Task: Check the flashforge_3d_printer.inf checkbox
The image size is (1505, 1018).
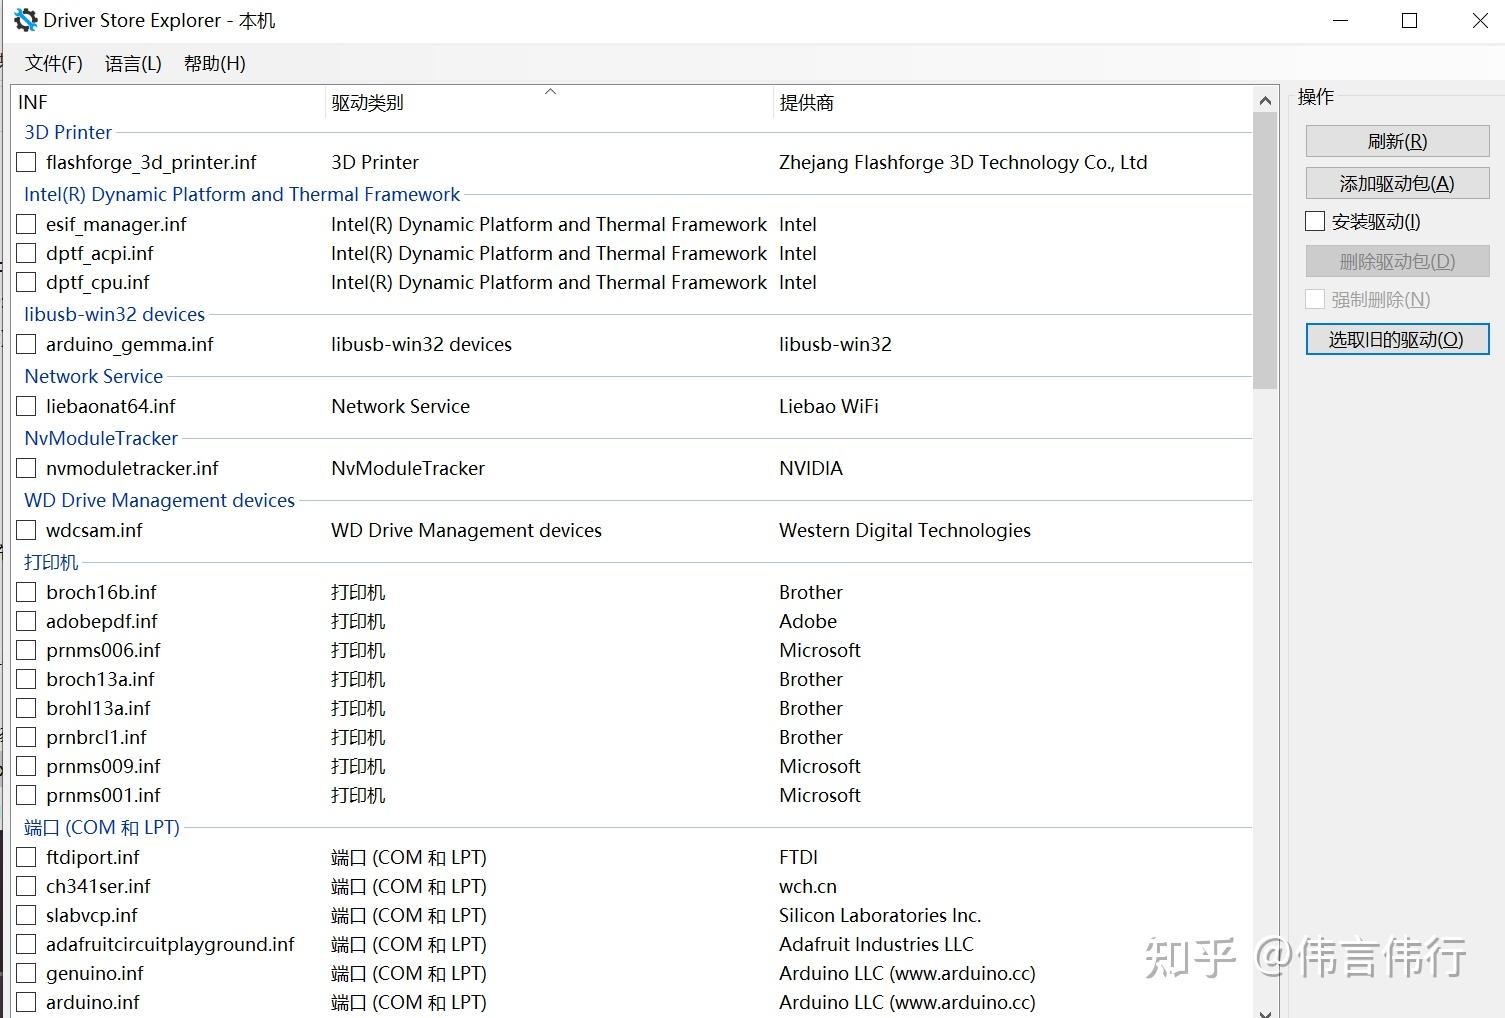Action: [25, 162]
